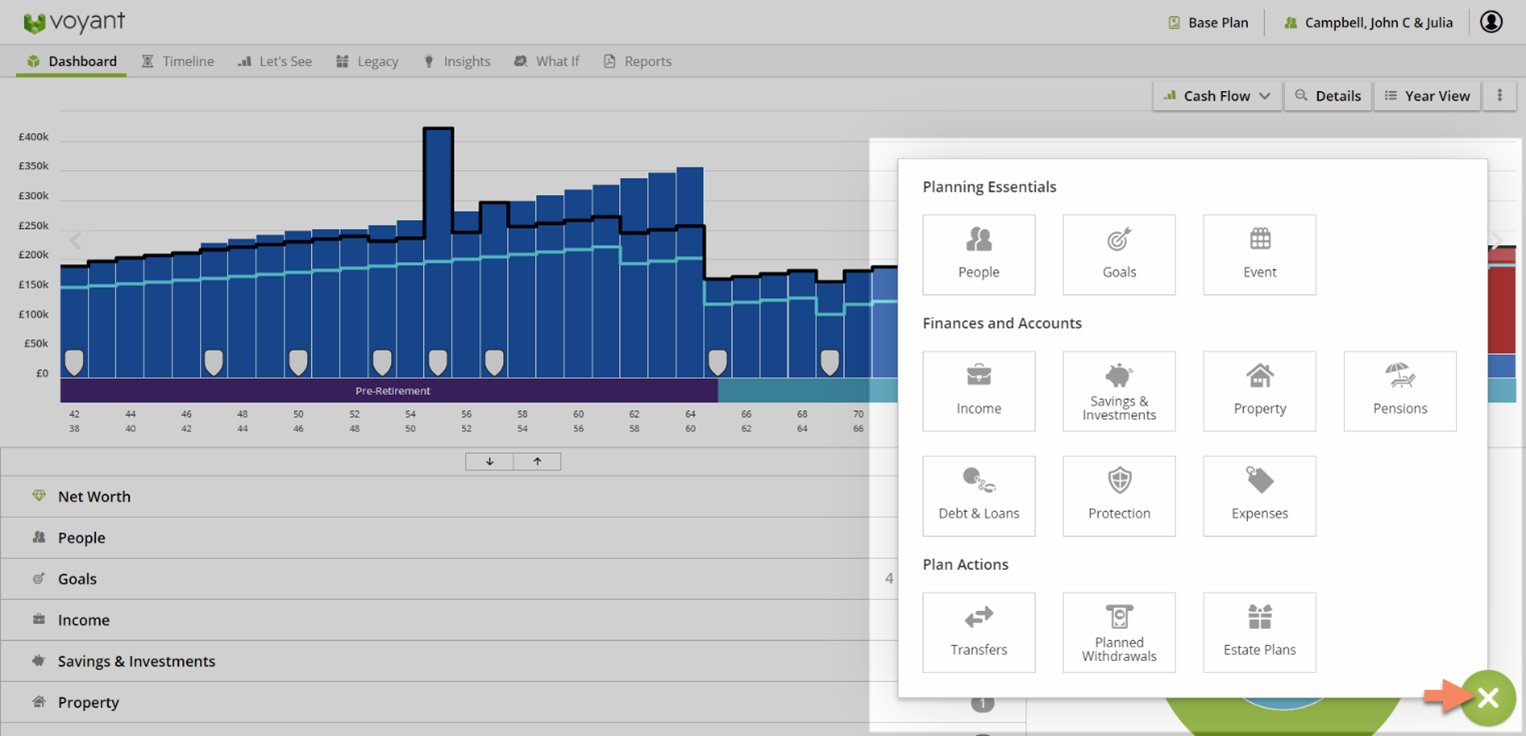Viewport: 1526px width, 736px height.
Task: Open the Expenses tile
Action: (1258, 495)
